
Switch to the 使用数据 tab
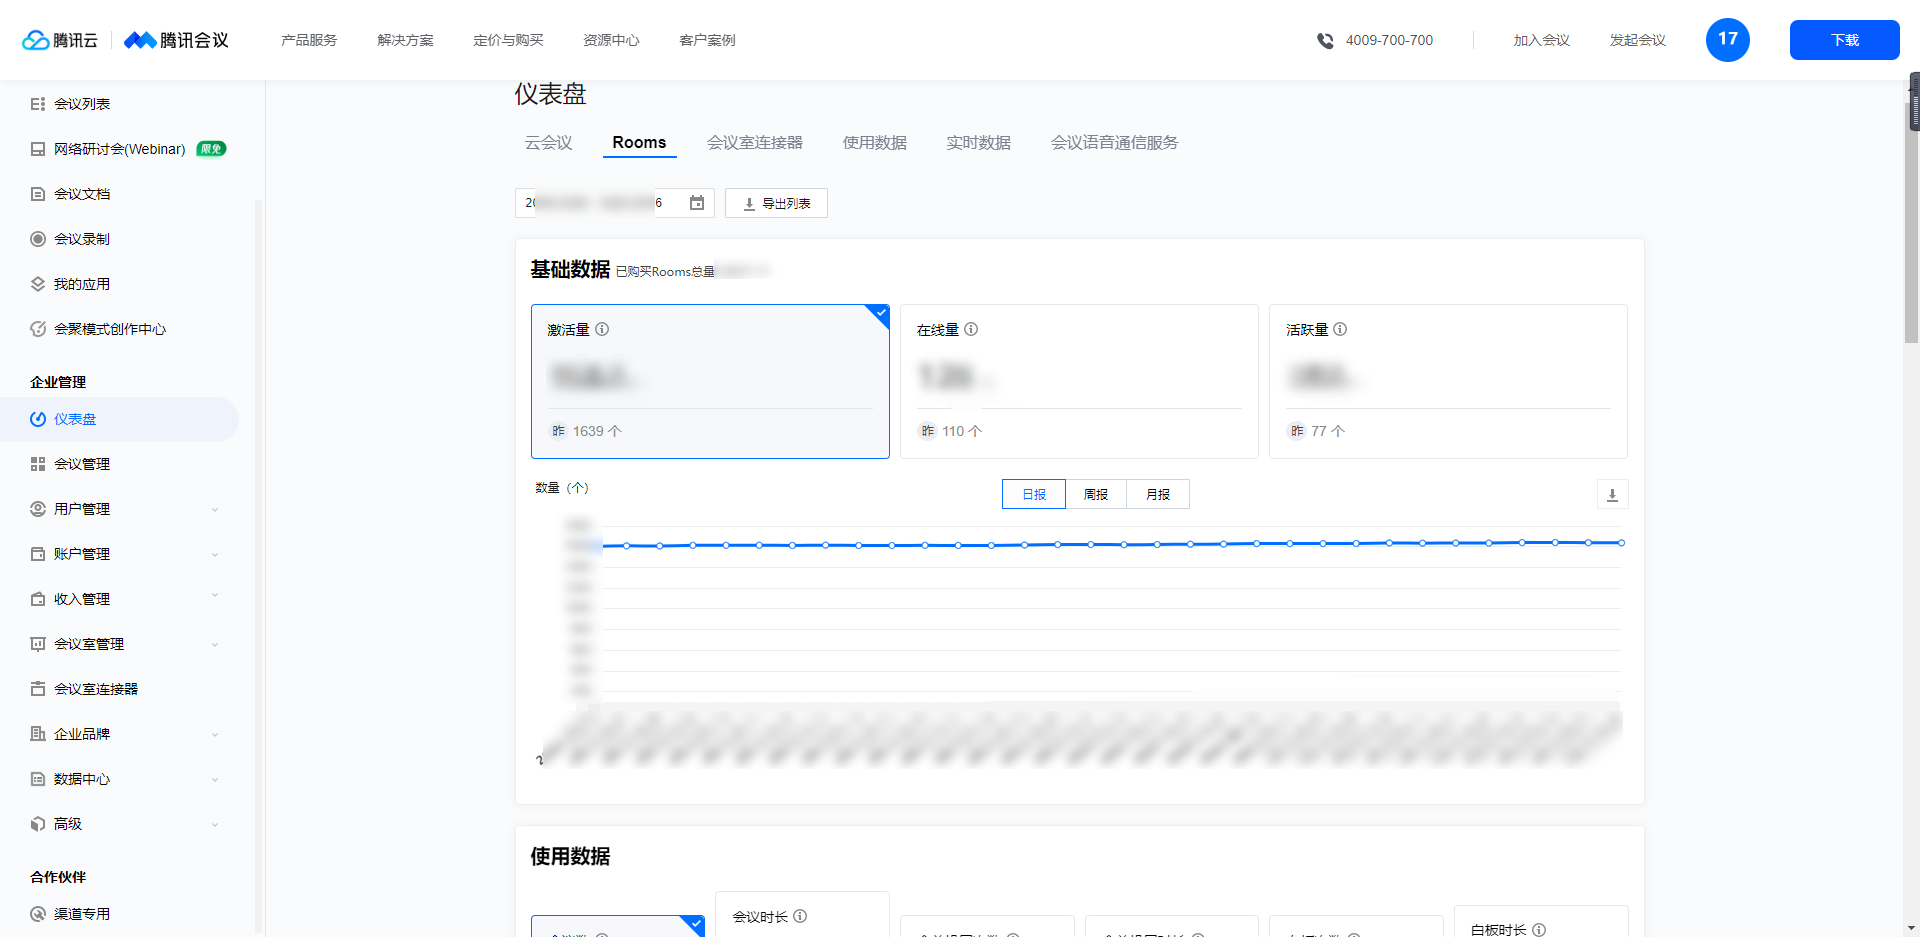(x=875, y=142)
